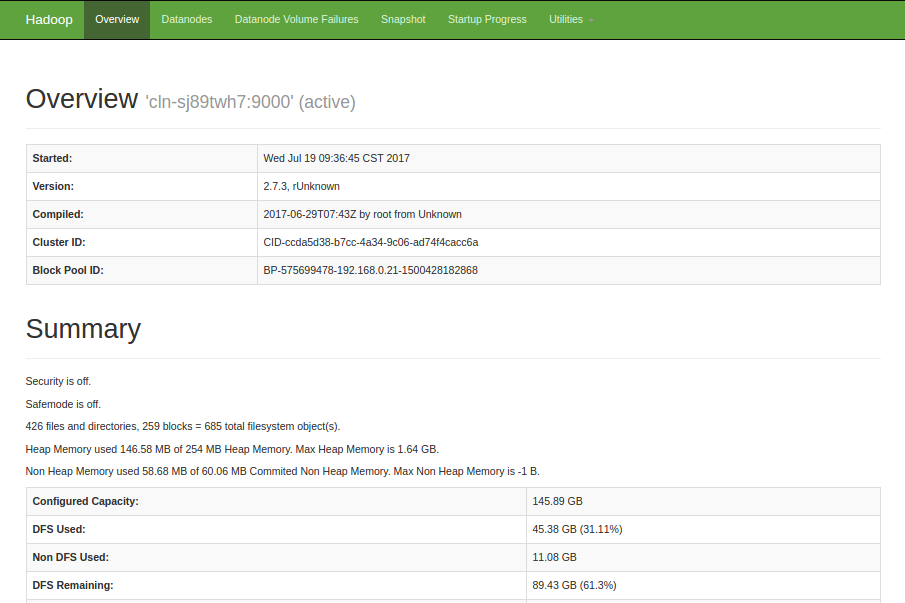
Task: Click the Hadoop brand logo text
Action: point(49,19)
